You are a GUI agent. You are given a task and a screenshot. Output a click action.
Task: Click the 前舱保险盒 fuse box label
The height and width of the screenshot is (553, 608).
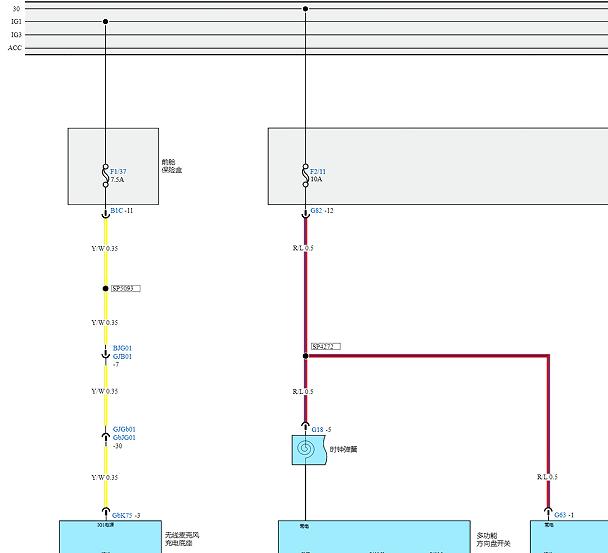pyautogui.click(x=172, y=166)
